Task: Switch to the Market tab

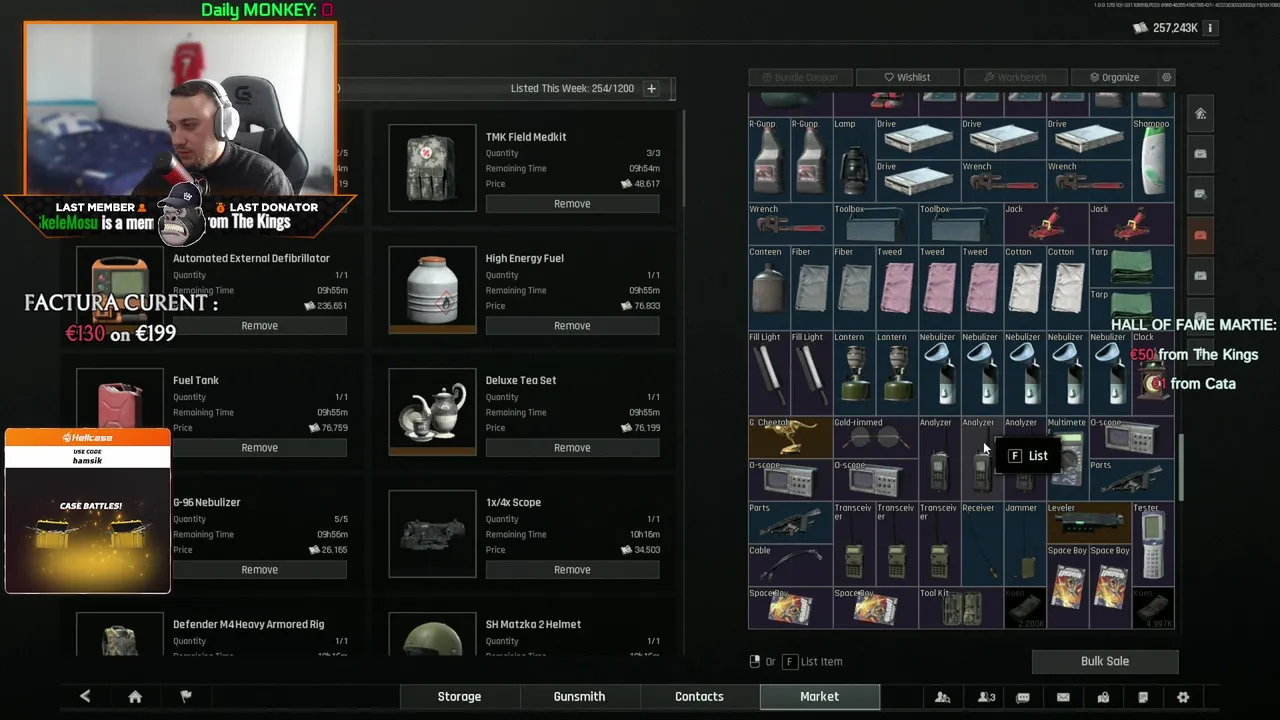Action: click(819, 697)
